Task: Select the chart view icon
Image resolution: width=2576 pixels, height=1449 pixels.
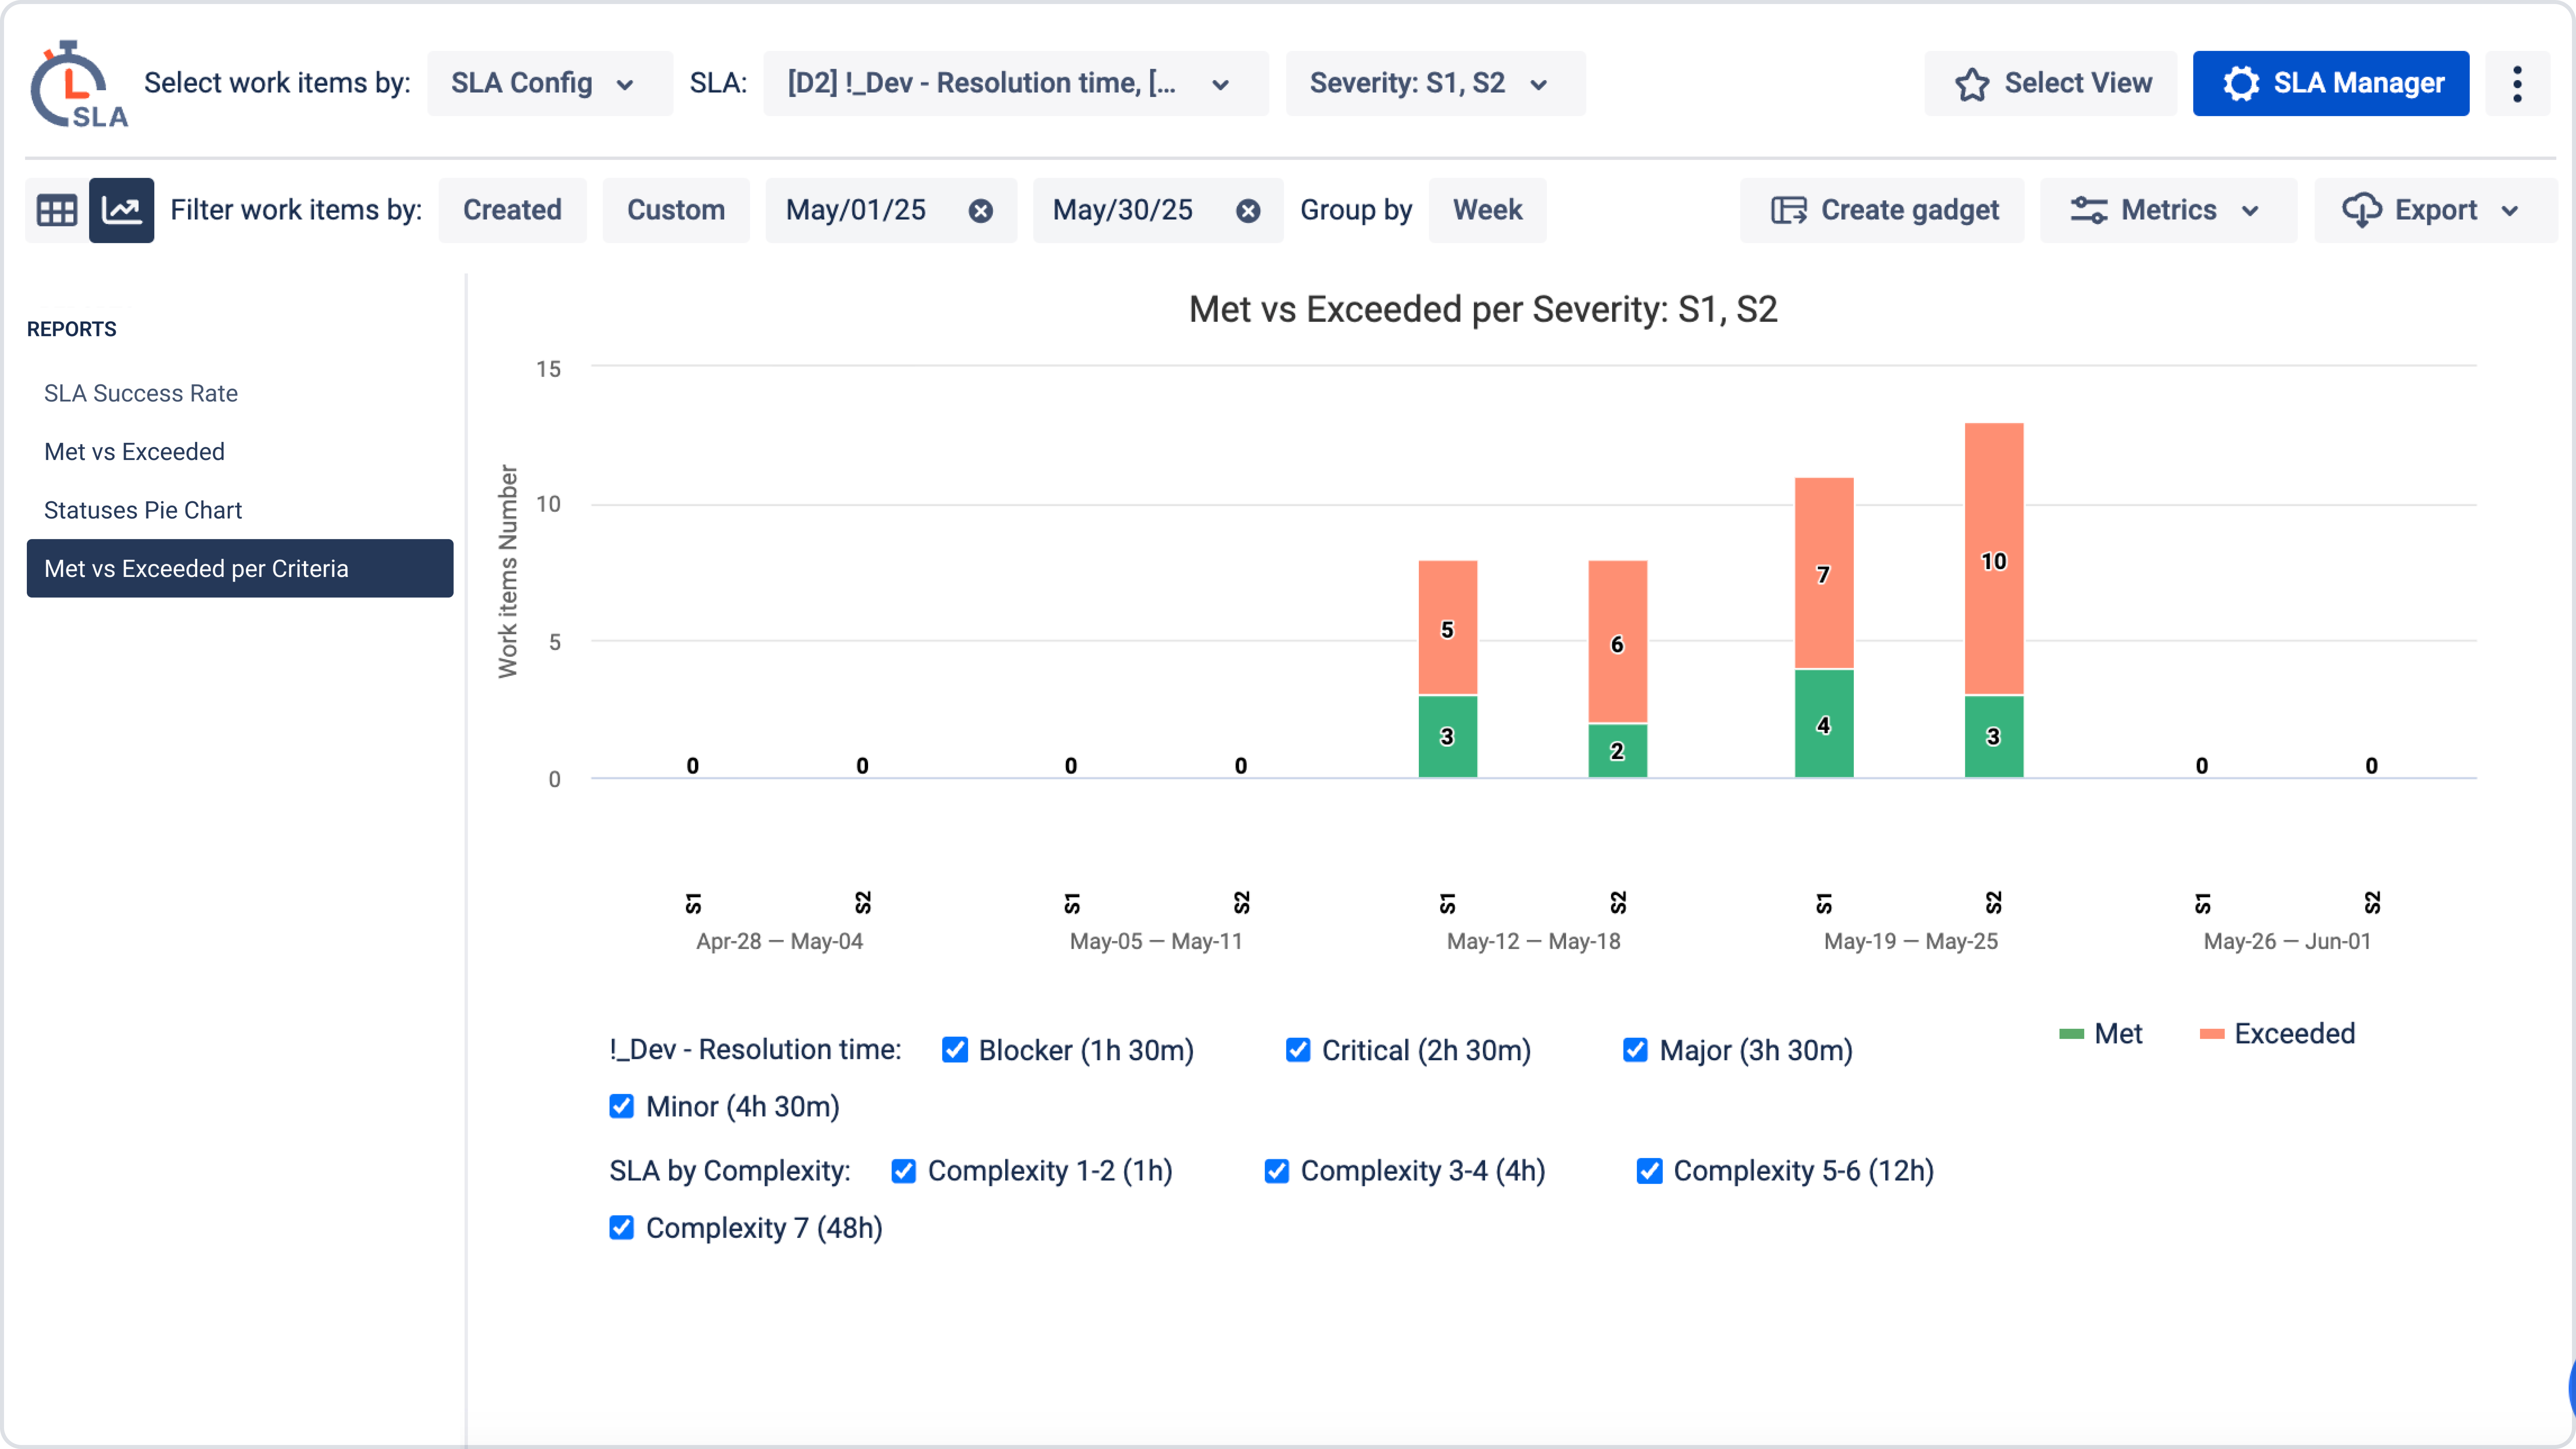Action: [x=122, y=210]
